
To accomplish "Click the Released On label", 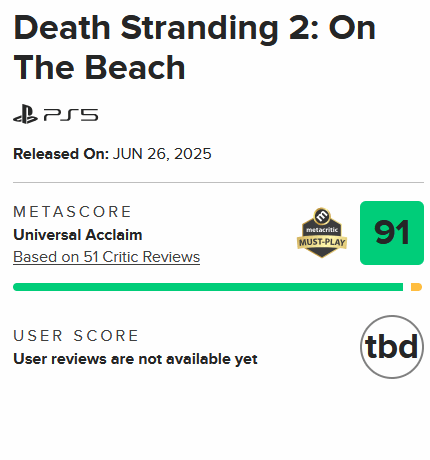I will [x=61, y=154].
